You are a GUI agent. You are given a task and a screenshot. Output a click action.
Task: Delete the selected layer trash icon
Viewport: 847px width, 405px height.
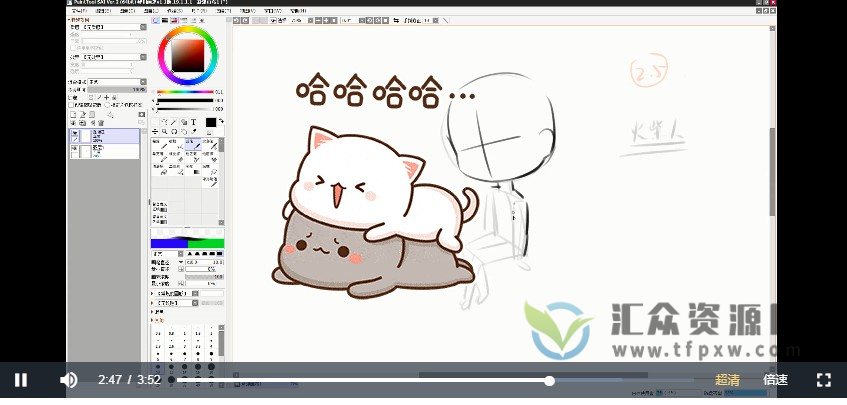tap(101, 123)
